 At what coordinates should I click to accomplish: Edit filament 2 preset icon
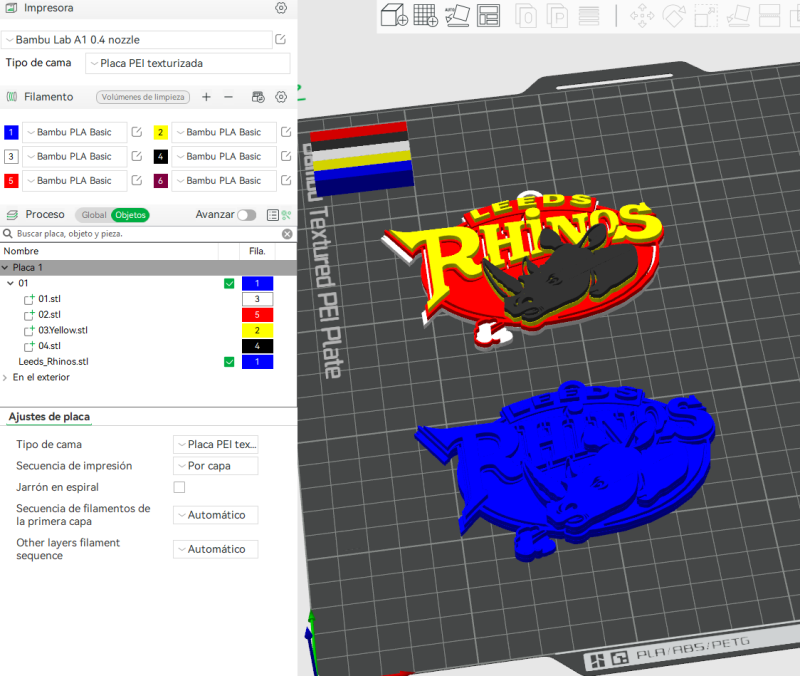[286, 132]
